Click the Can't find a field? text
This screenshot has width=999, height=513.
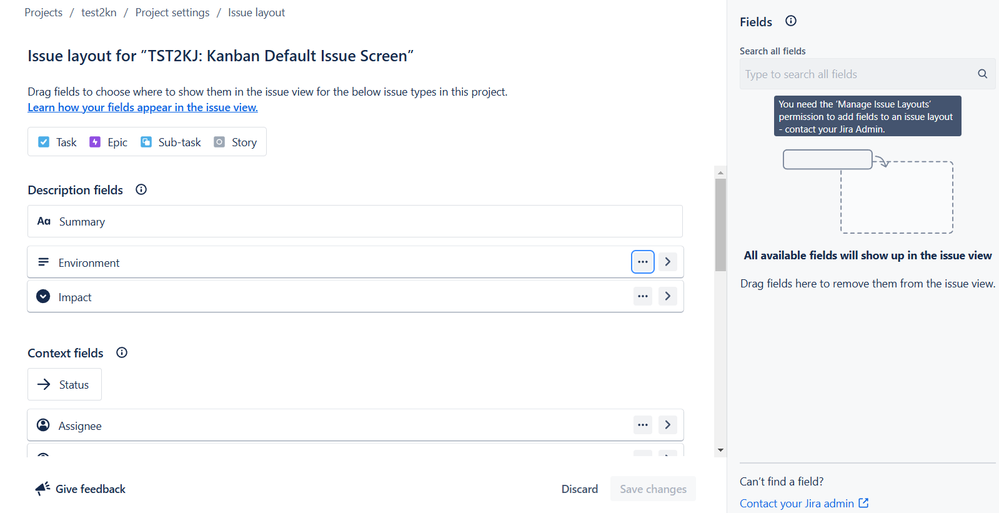tap(781, 481)
